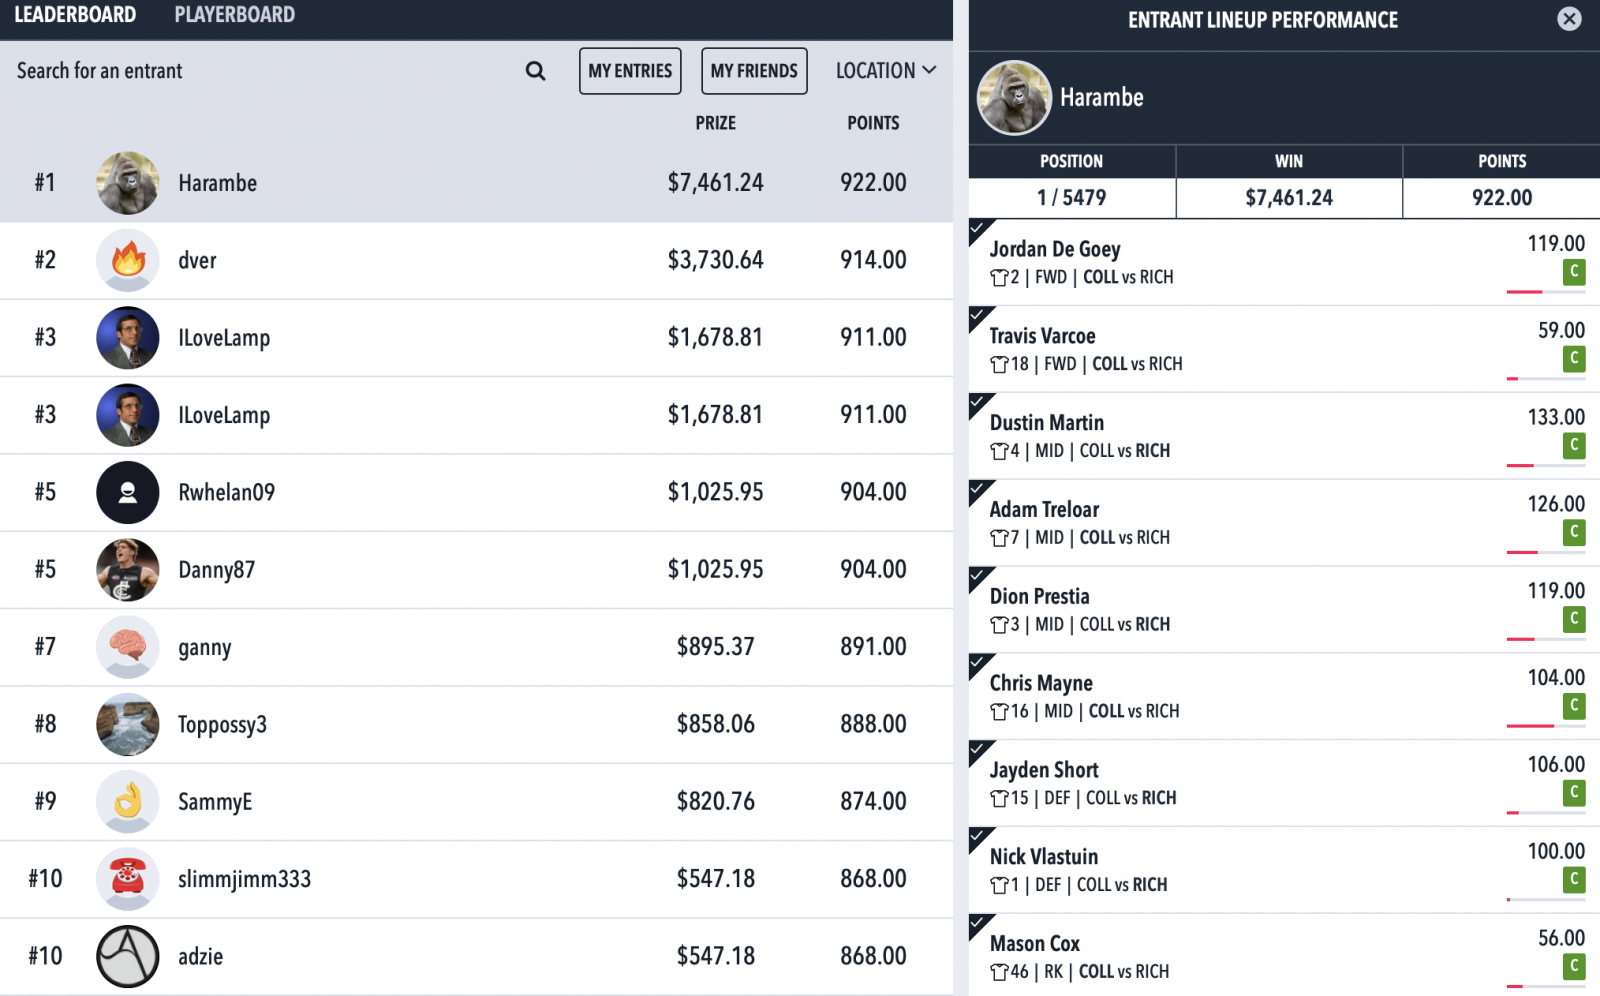Click checkmark corner on Dion Prestia row
This screenshot has height=996, width=1600.
tap(979, 577)
